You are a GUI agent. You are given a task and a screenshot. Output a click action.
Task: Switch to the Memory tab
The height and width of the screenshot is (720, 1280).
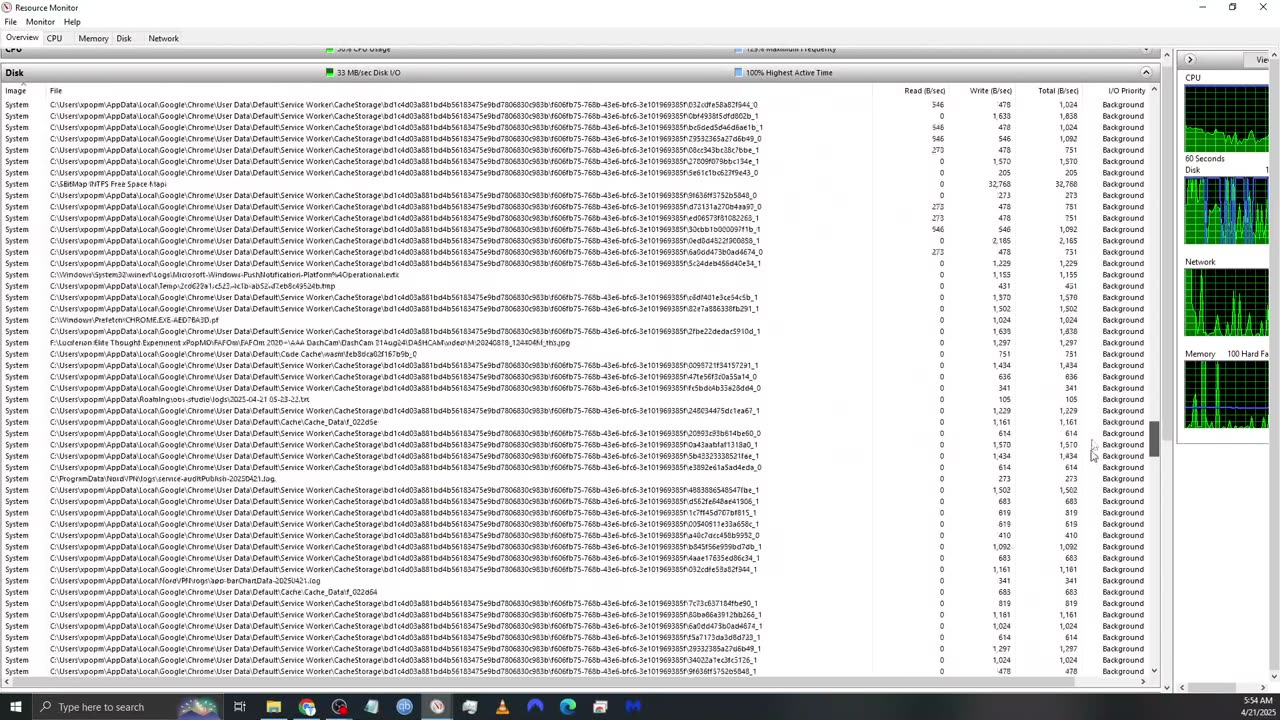point(93,38)
